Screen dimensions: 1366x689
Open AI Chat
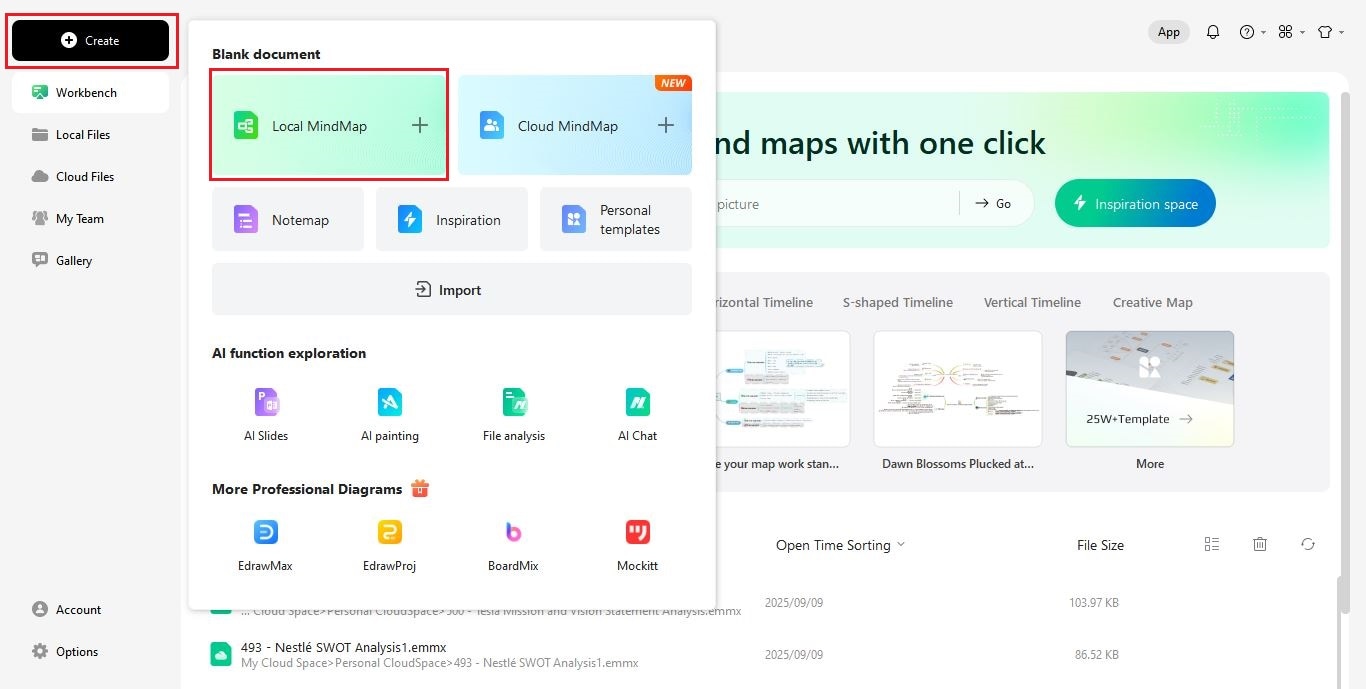(x=637, y=412)
